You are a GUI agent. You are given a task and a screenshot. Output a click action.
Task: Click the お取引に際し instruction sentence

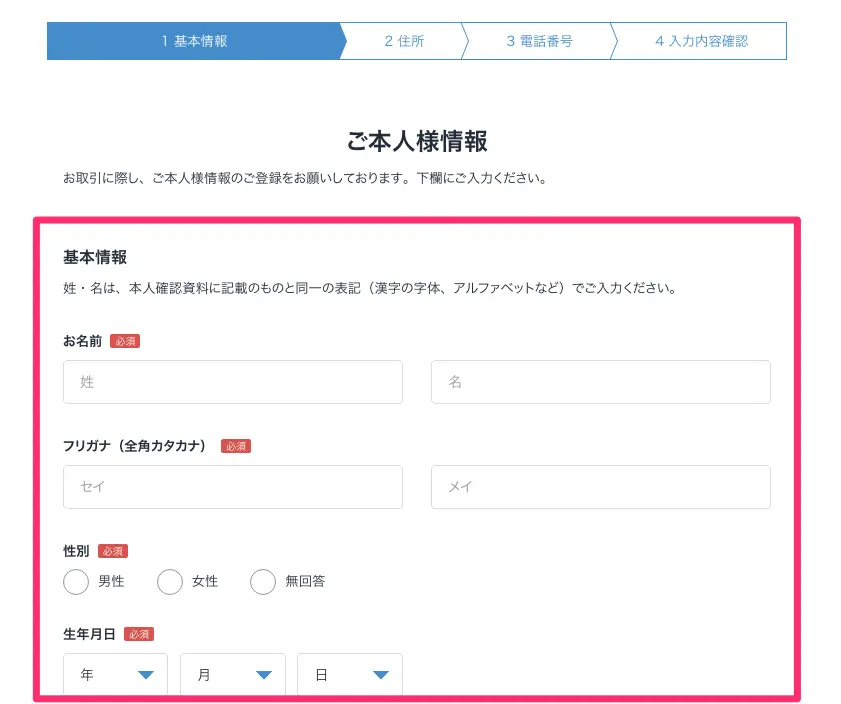(x=305, y=178)
